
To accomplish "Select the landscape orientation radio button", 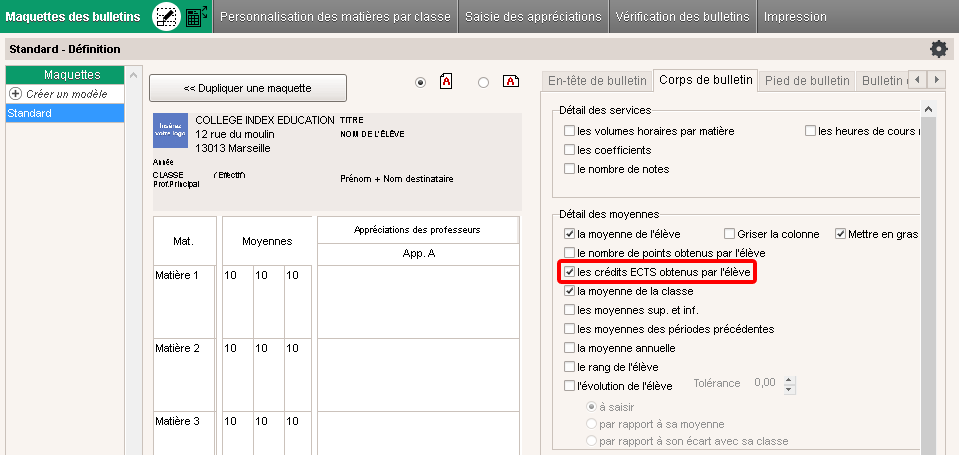I will pyautogui.click(x=483, y=83).
